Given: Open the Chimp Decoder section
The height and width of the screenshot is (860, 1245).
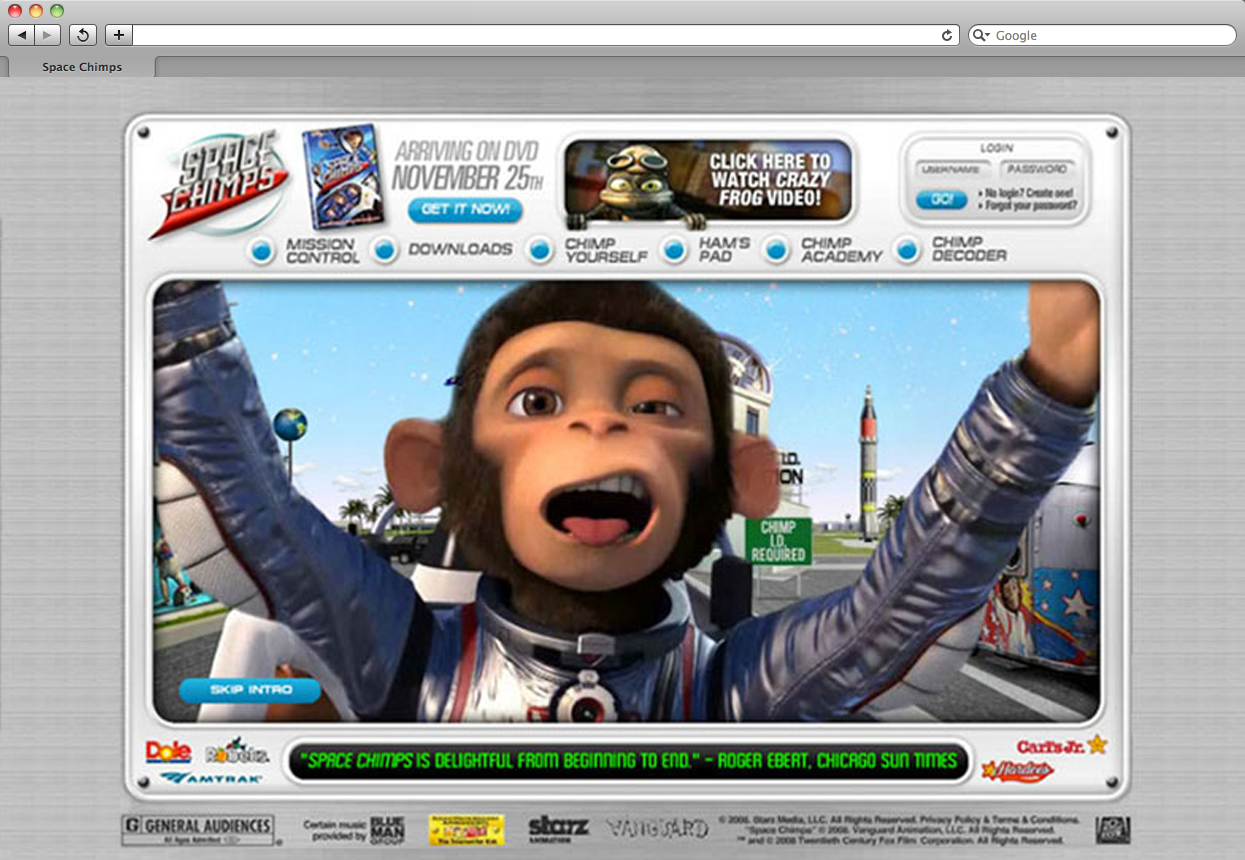Looking at the screenshot, I should (x=969, y=249).
